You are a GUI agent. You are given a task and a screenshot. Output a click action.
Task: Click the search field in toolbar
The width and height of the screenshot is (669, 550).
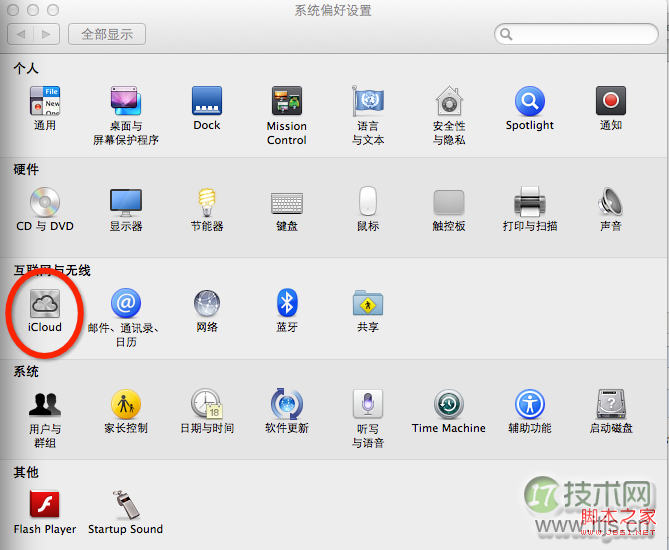point(576,34)
